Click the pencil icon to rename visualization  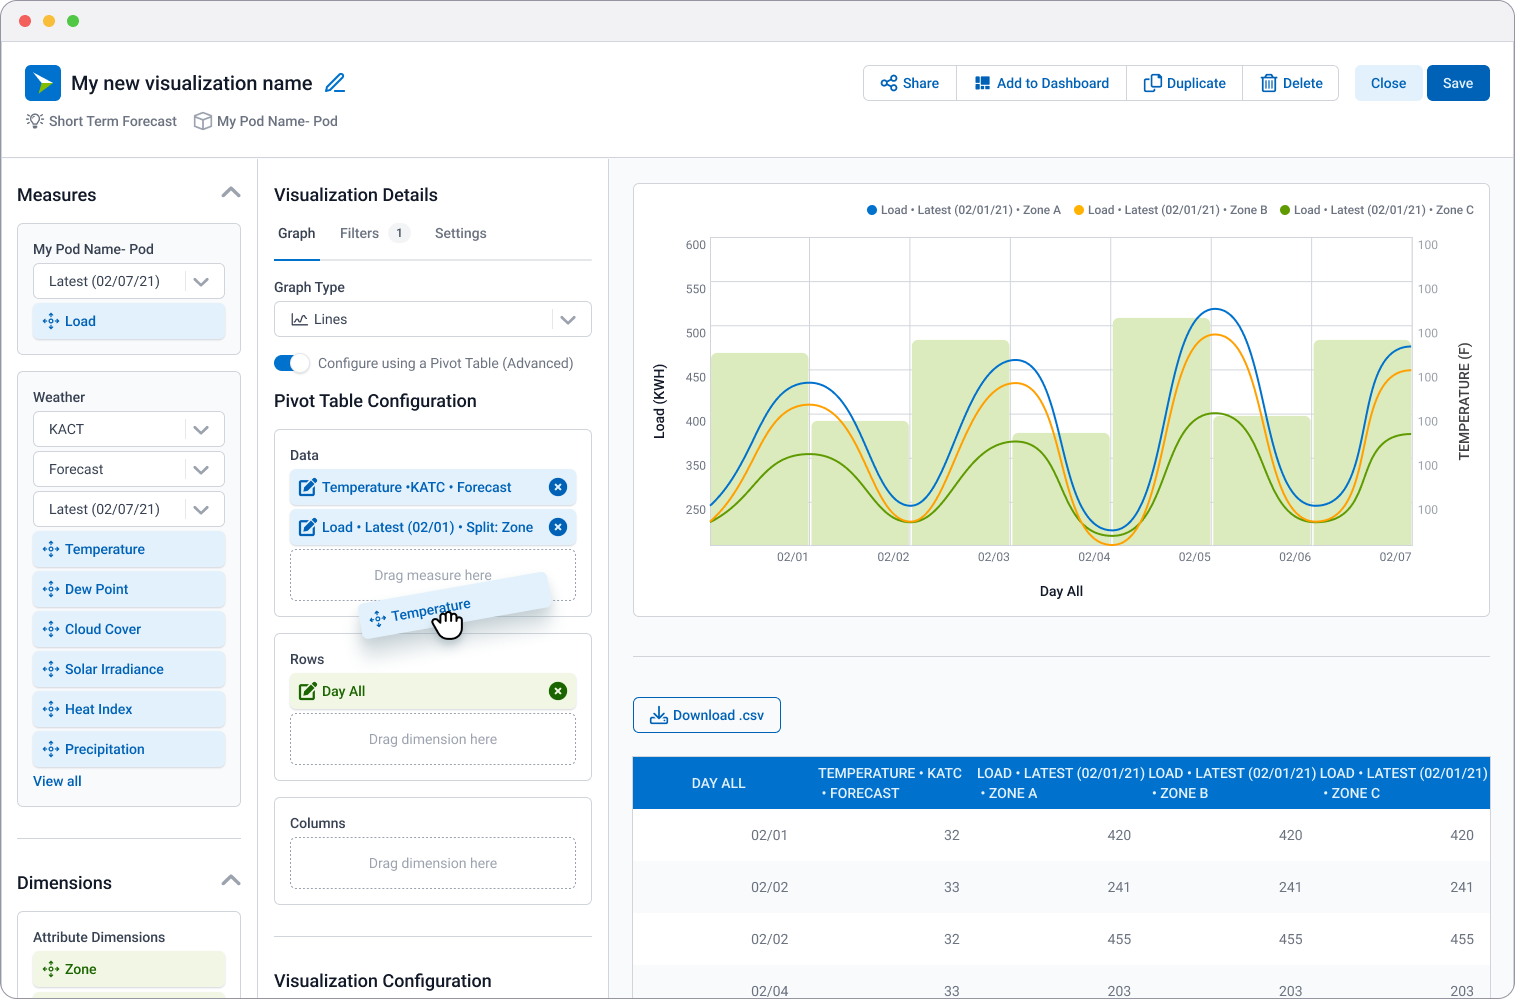(335, 83)
